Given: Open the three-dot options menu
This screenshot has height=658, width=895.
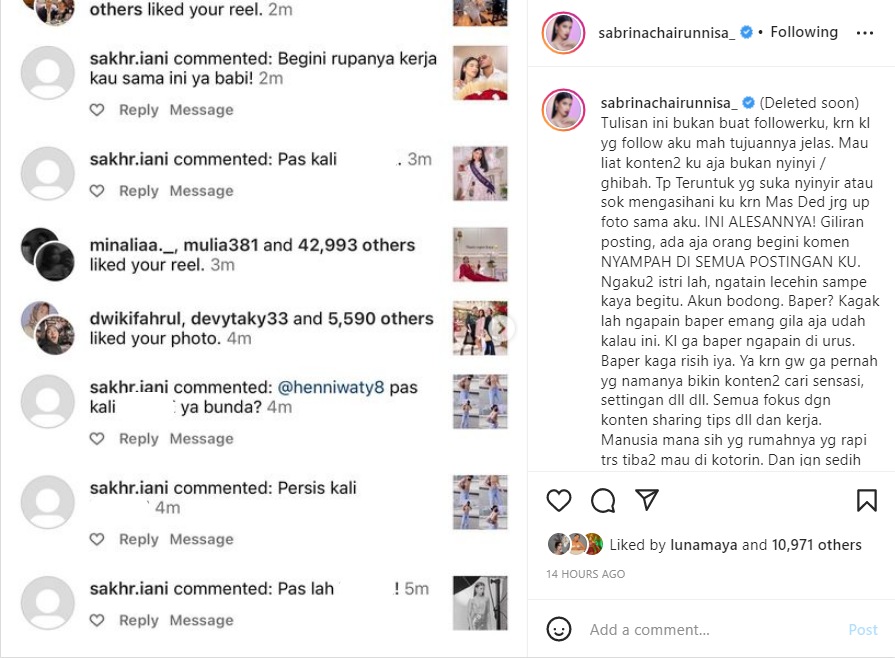Looking at the screenshot, I should click(x=864, y=33).
